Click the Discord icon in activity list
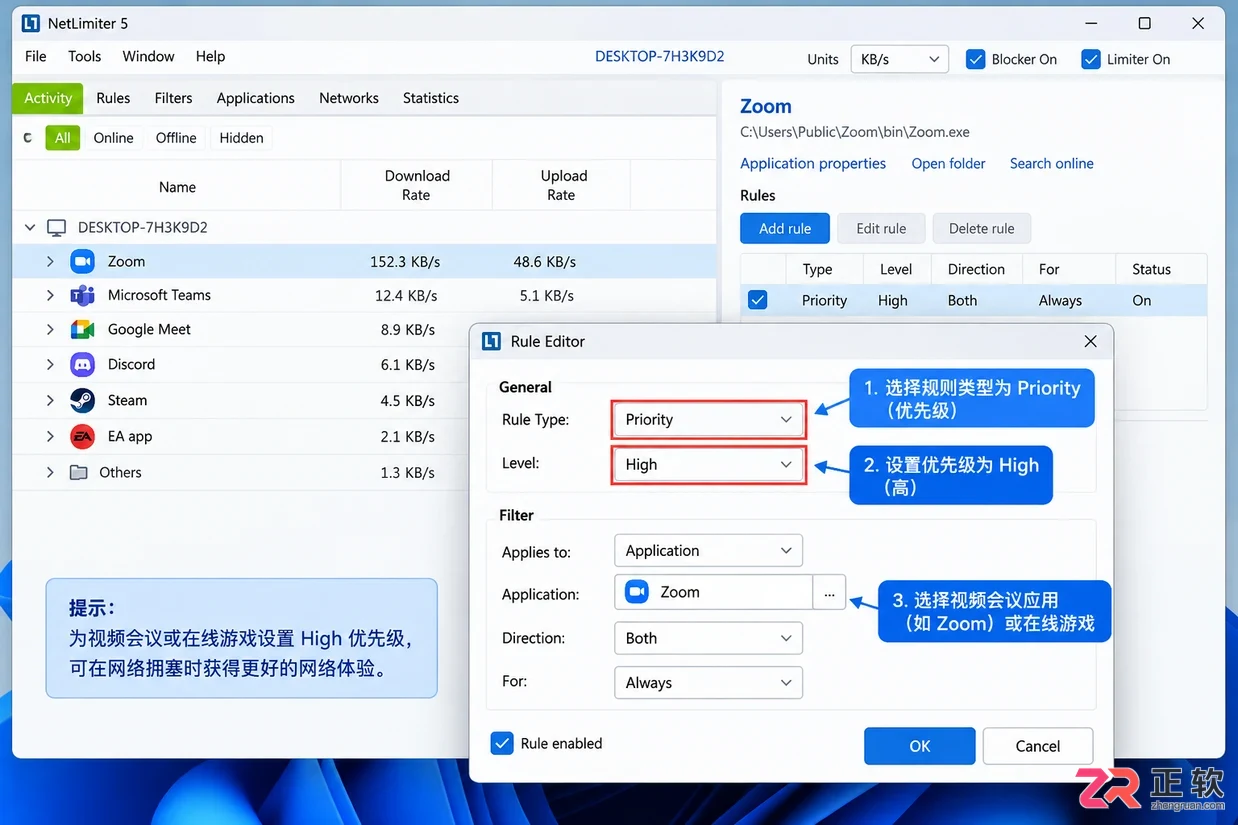The image size is (1238, 825). pos(82,365)
